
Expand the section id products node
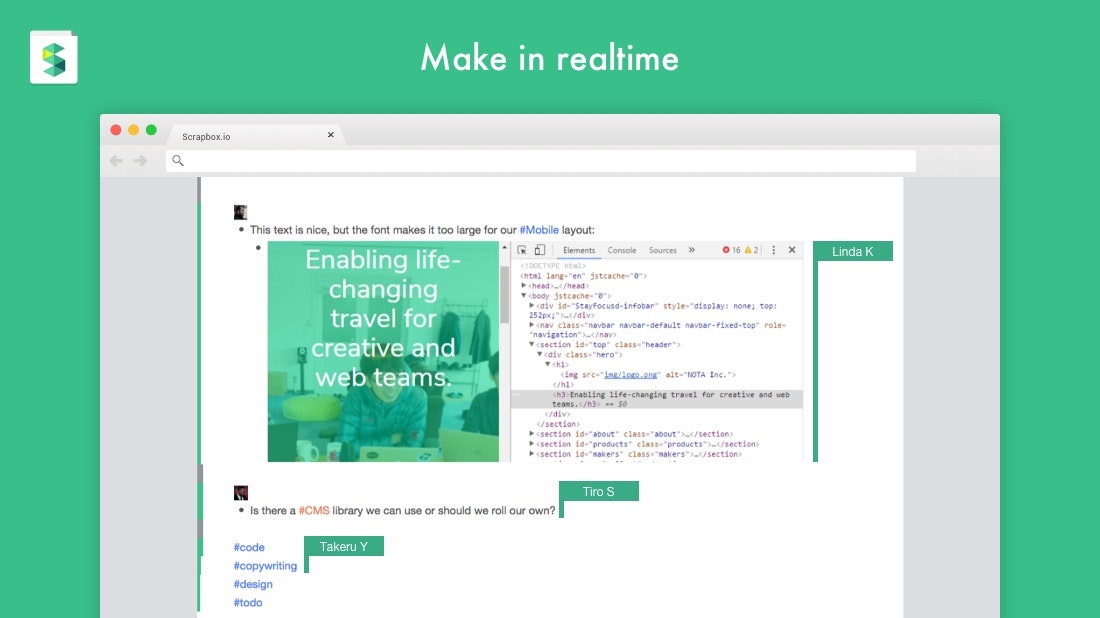coord(532,443)
